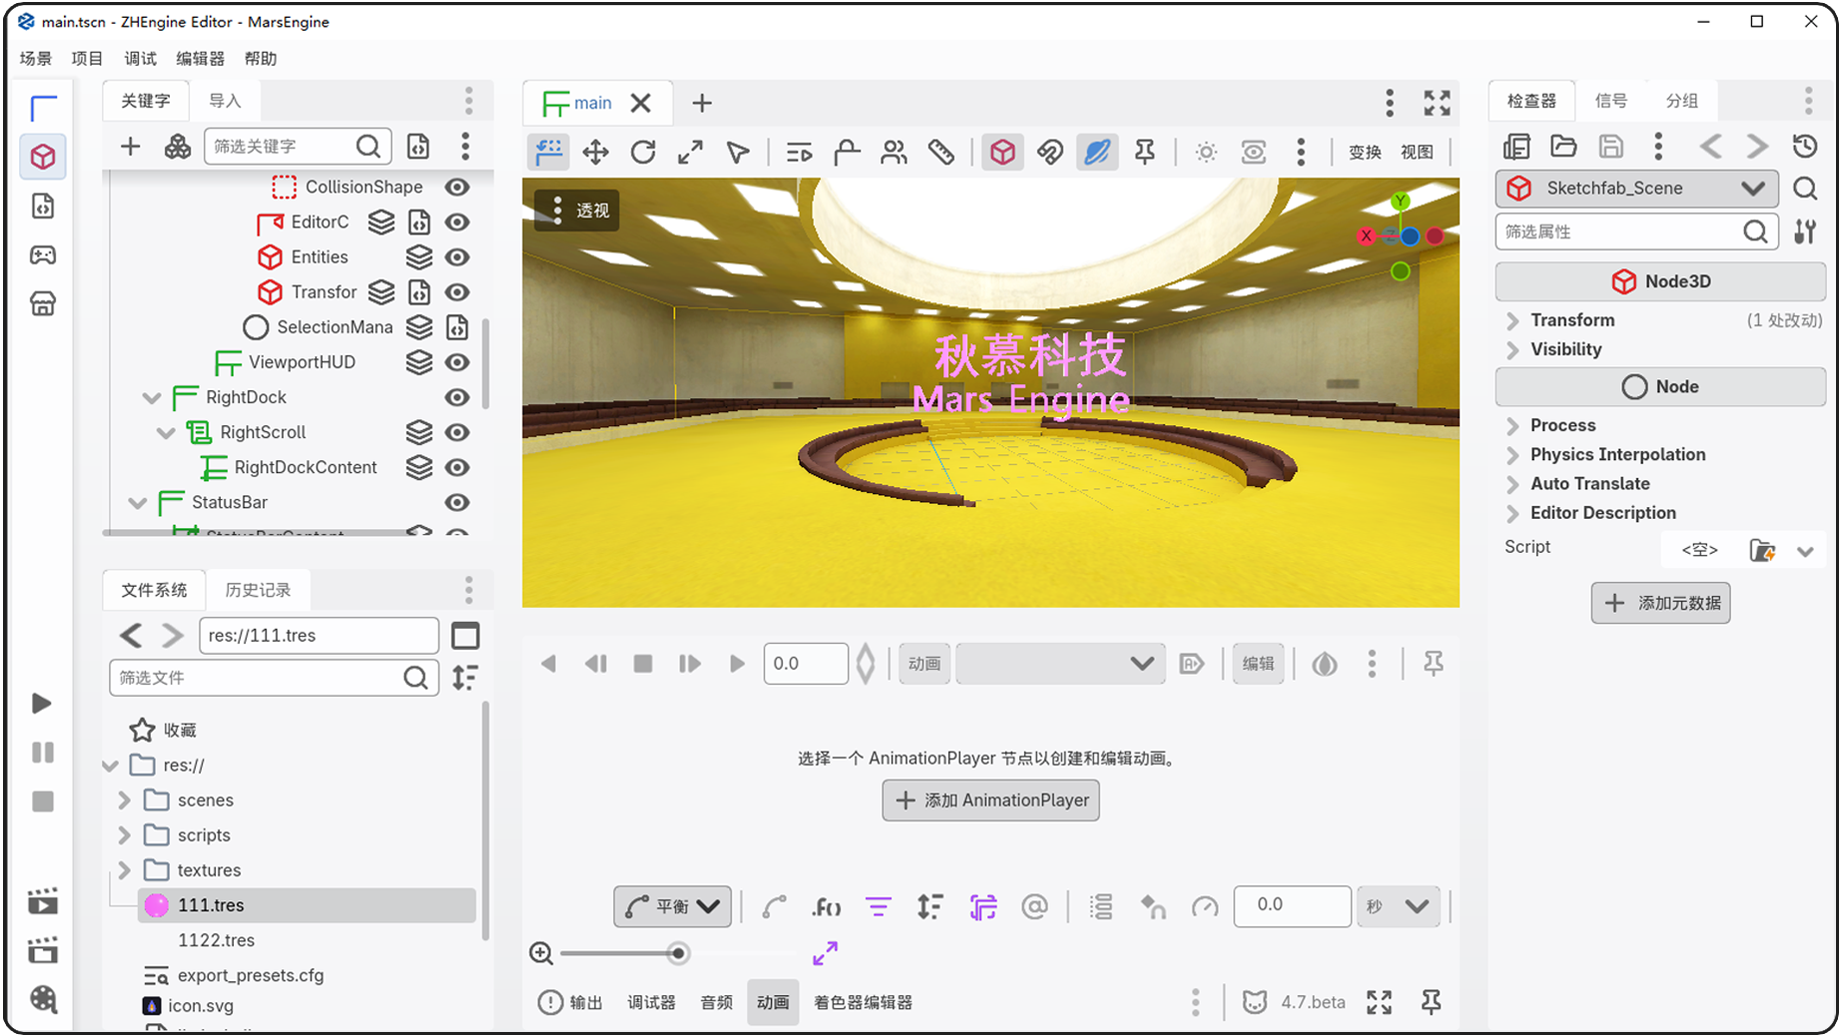Viewport: 1840px width, 1036px height.
Task: Click the filesystem sort files icon
Action: point(466,678)
